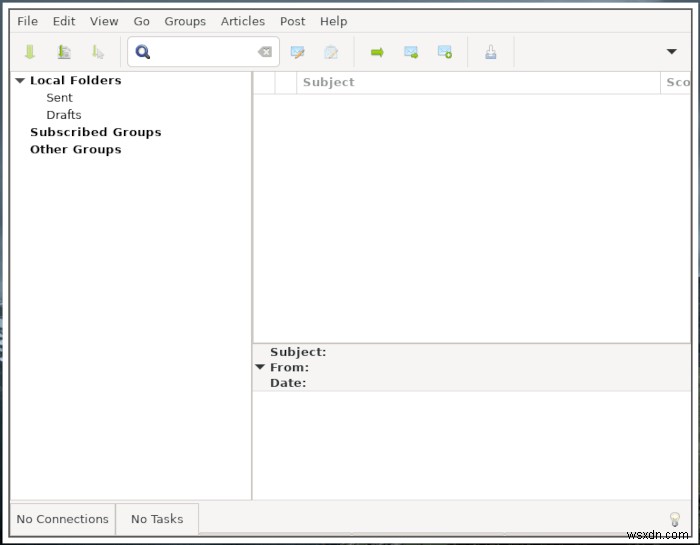Screen dimensions: 700x545
Task: Open the File menu
Action: pos(27,21)
